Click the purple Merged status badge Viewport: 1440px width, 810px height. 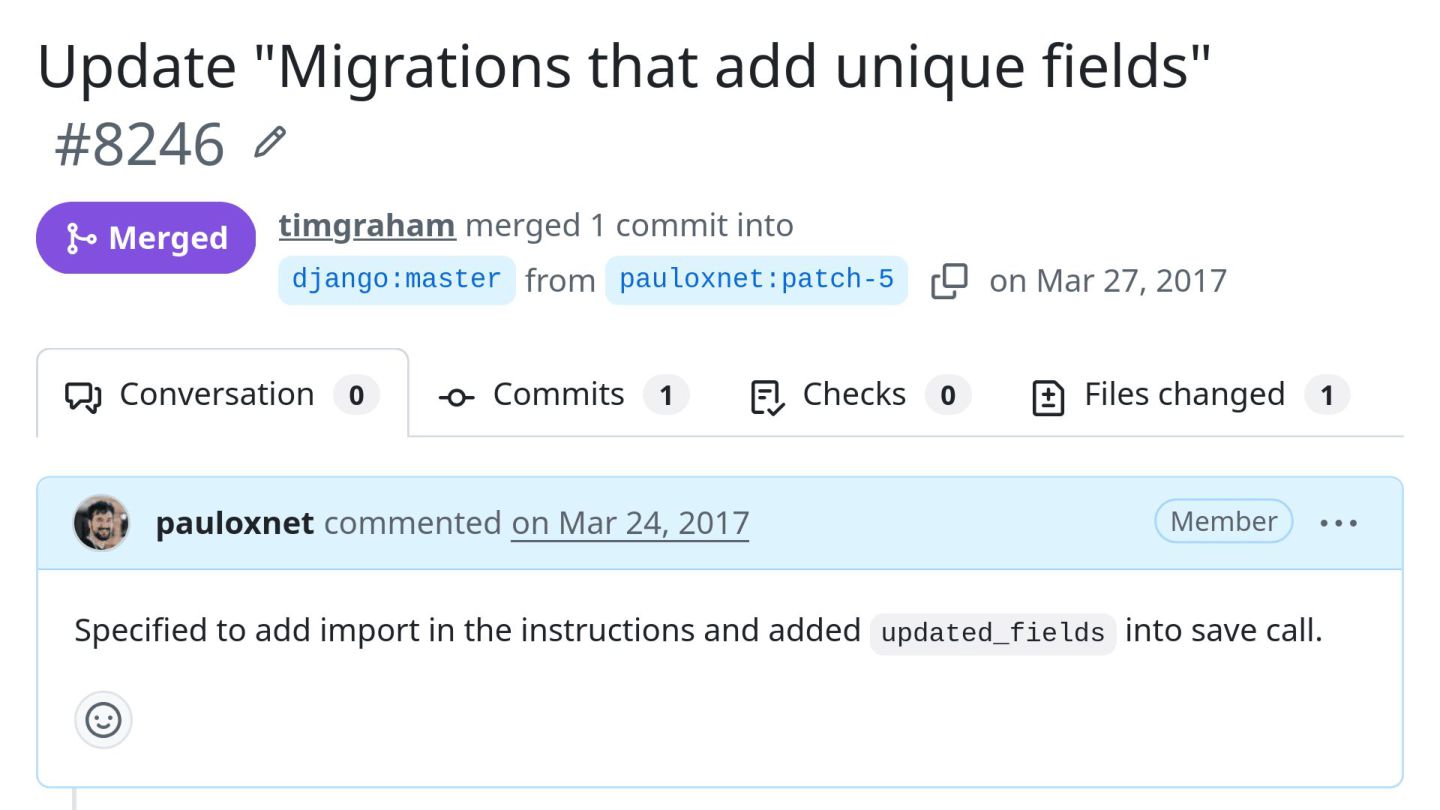[147, 238]
